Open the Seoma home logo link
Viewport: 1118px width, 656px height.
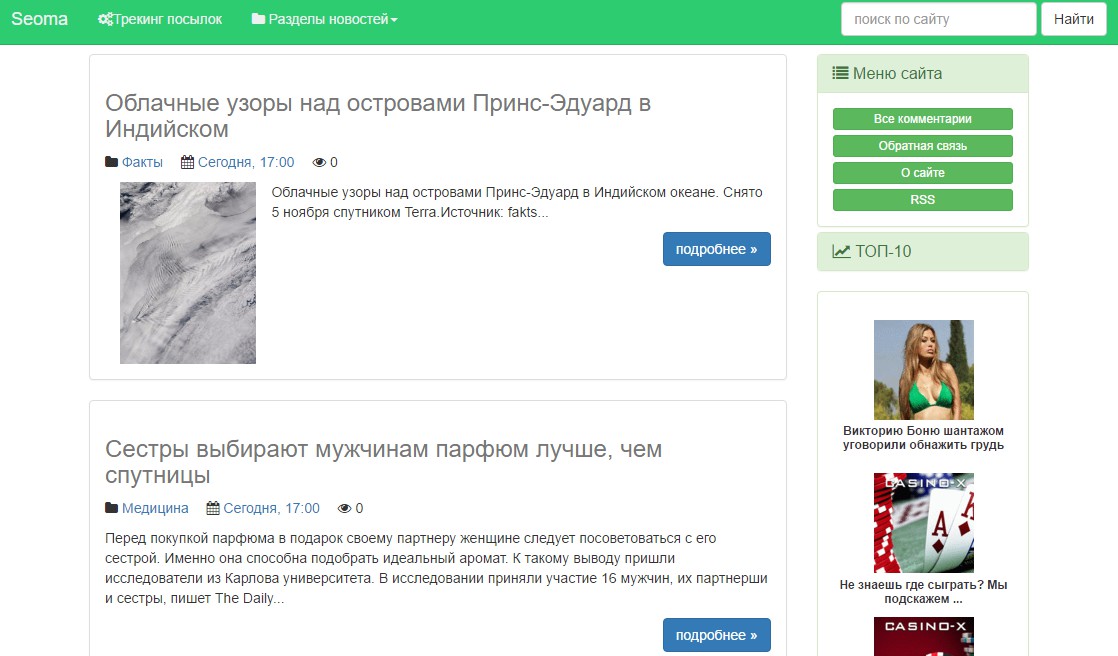39,19
